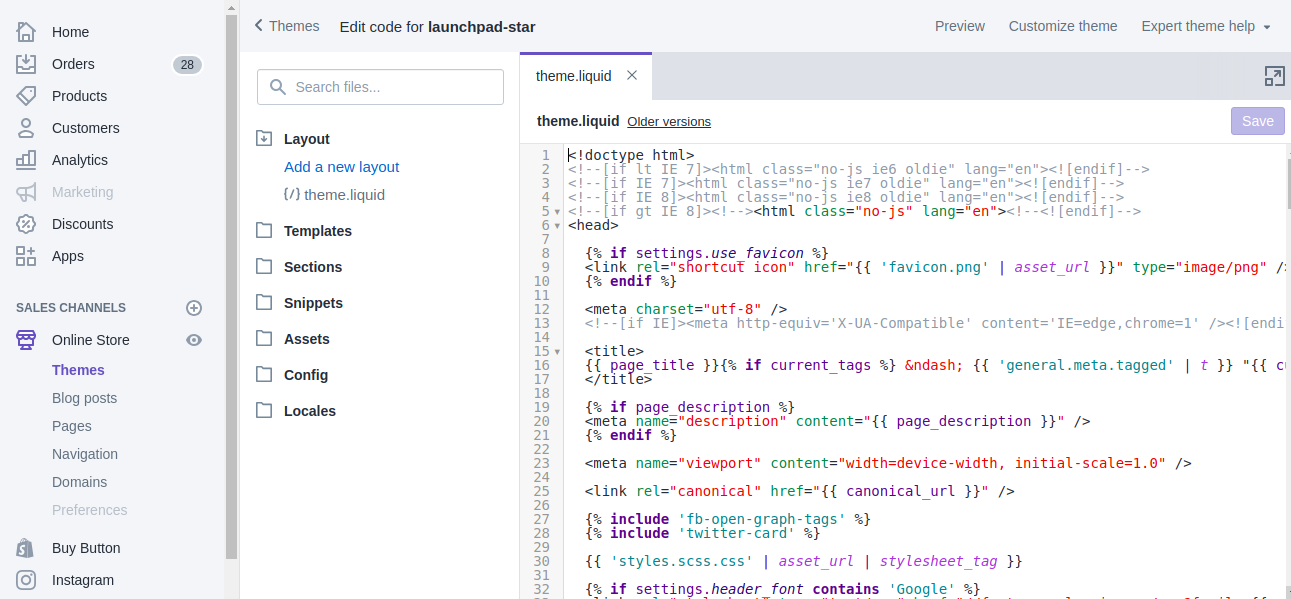Open the Expert theme help dropdown
This screenshot has height=599, width=1291.
pyautogui.click(x=1206, y=26)
